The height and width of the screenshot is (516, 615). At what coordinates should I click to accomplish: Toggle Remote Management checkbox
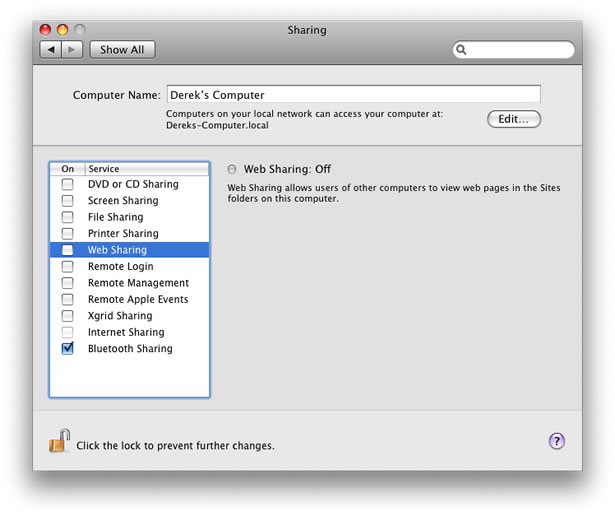(x=67, y=283)
